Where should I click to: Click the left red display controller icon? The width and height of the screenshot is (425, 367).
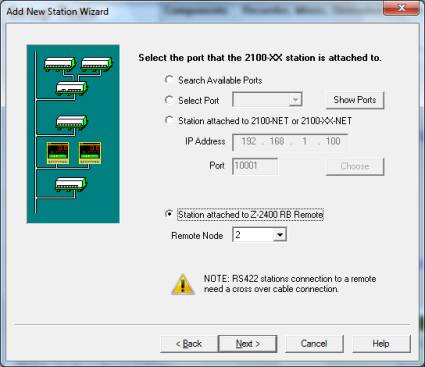click(x=58, y=153)
